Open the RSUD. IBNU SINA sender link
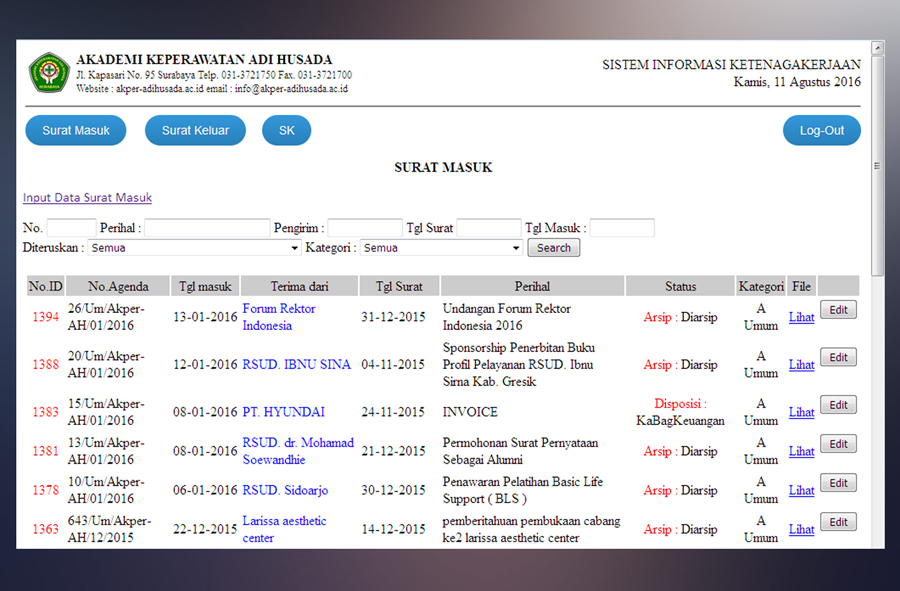 coord(296,365)
